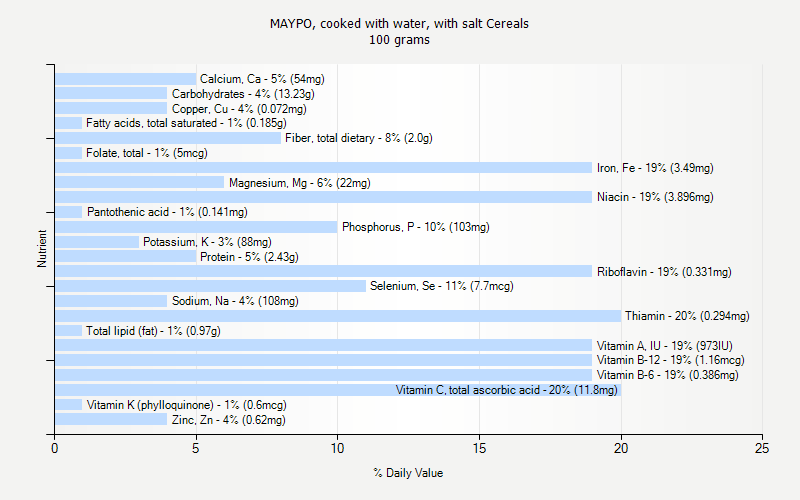Click the Calcium bar in the chart
Screen dimensions: 800x500
click(126, 79)
